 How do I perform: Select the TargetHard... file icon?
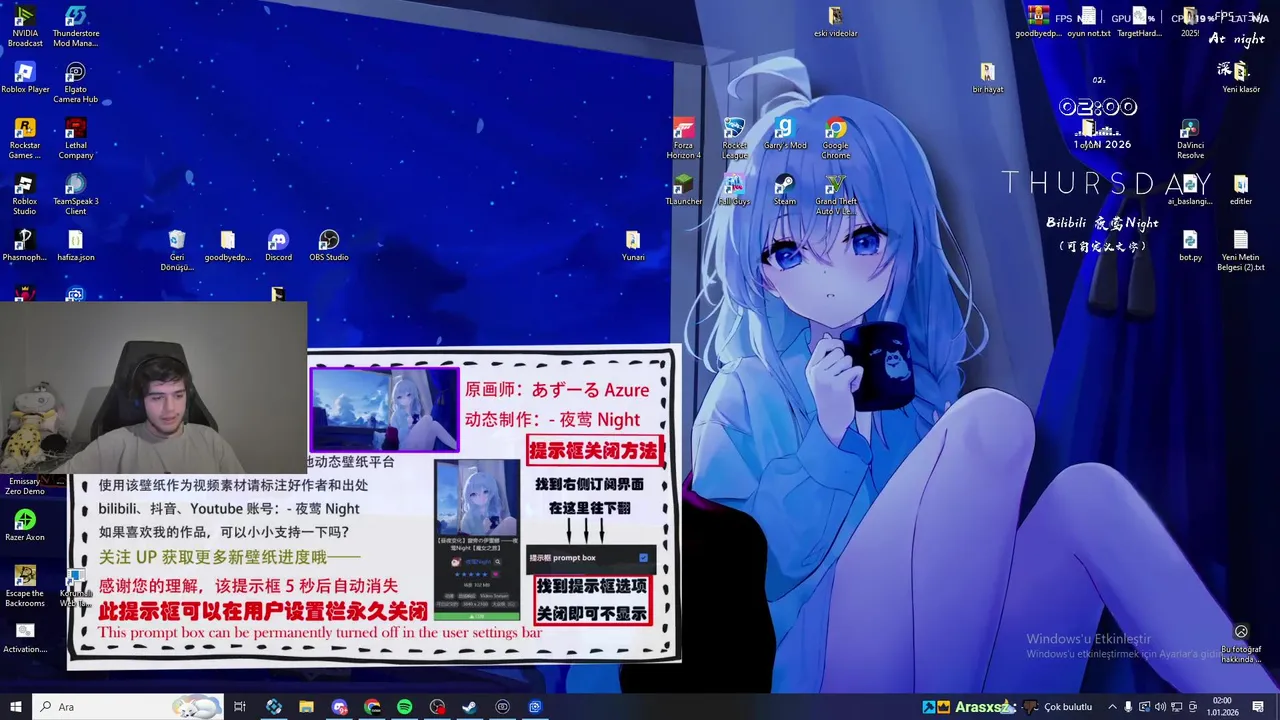click(x=1140, y=22)
